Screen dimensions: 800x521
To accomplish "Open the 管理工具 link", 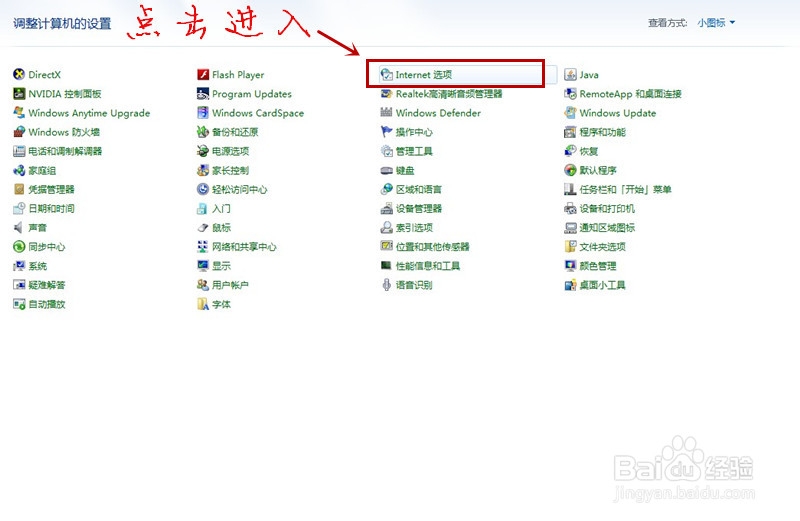I will tap(414, 151).
